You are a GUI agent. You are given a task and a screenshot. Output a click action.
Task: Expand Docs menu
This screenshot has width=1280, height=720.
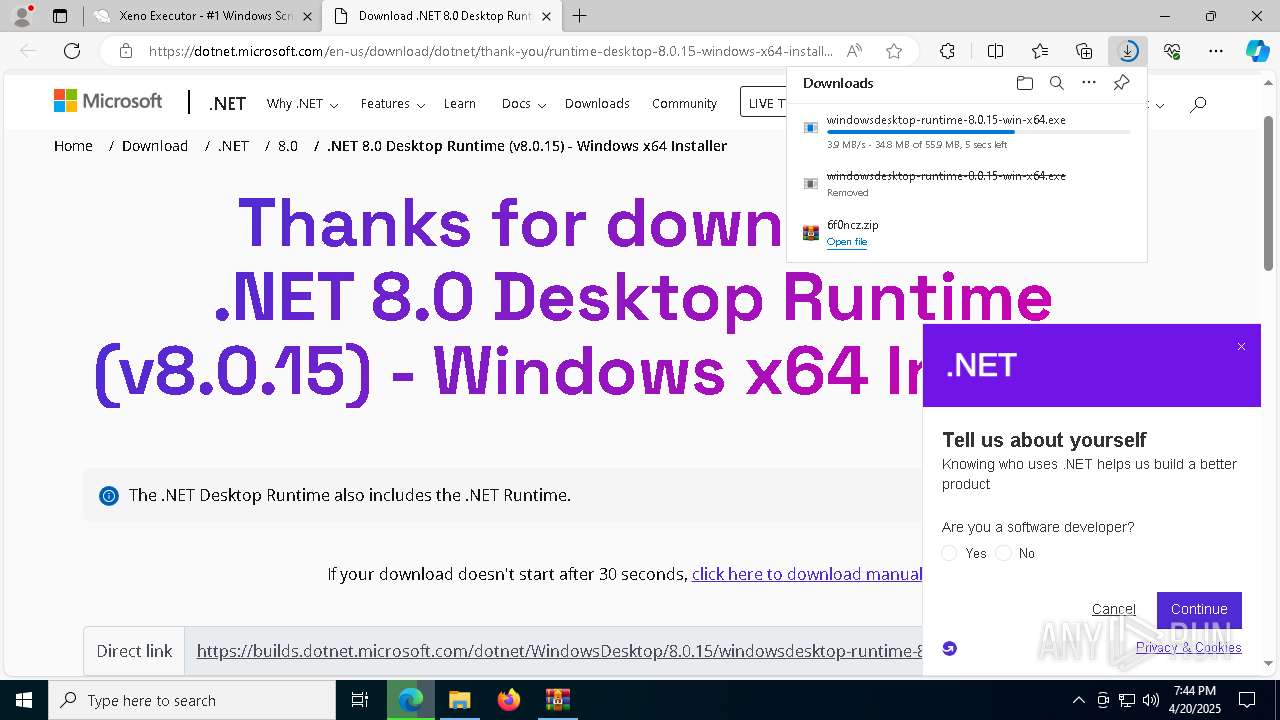tap(524, 104)
